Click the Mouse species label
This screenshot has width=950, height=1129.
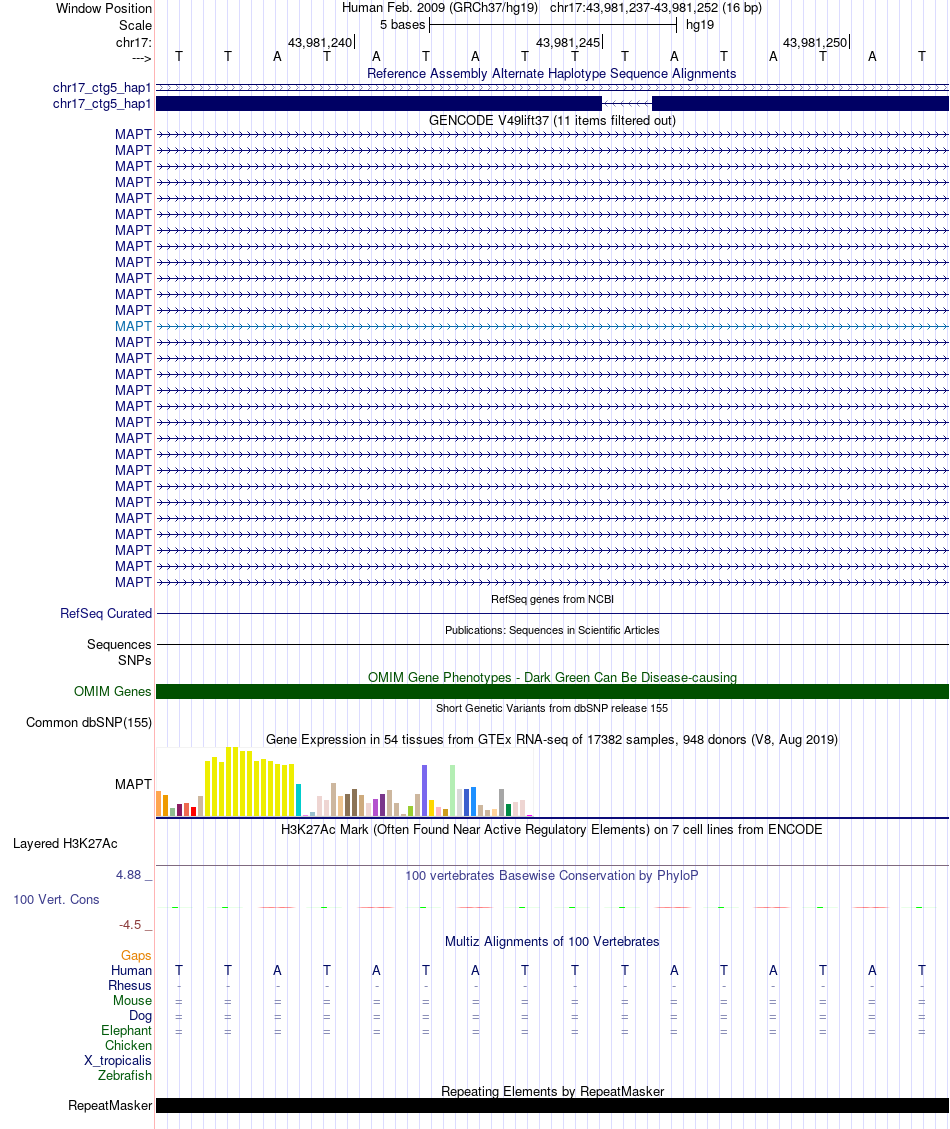pyautogui.click(x=133, y=1001)
